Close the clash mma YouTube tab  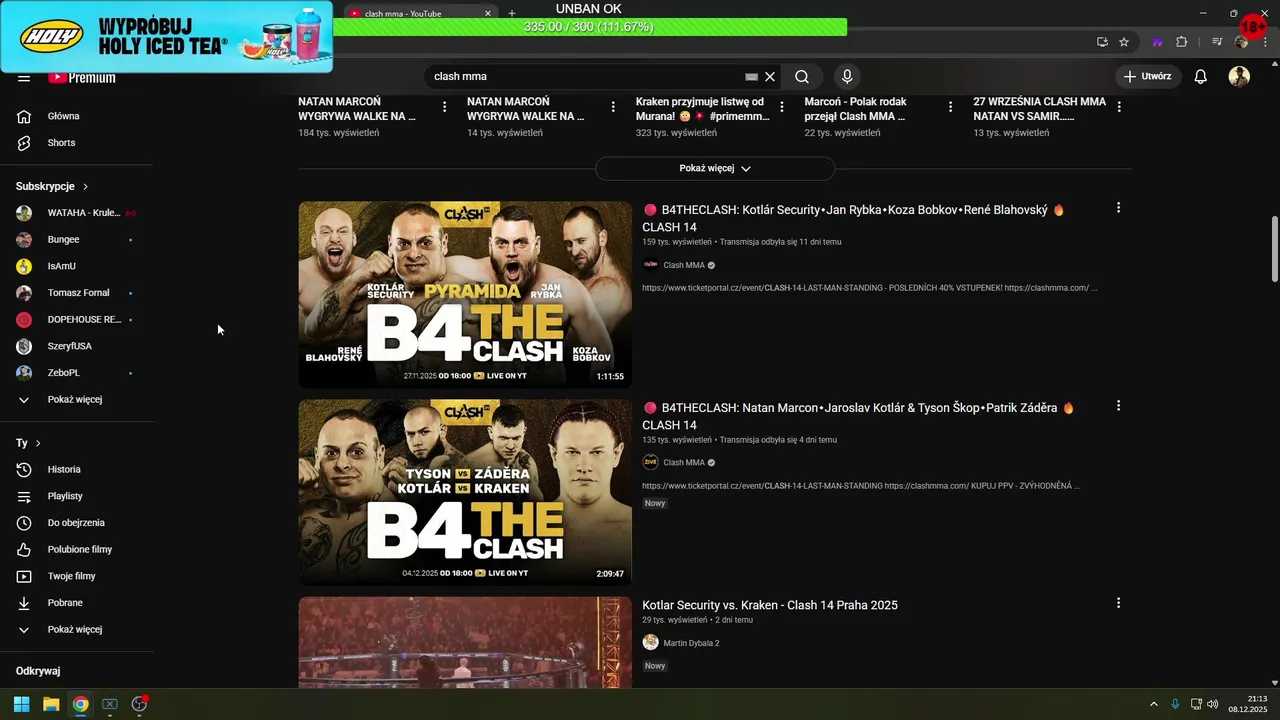(x=488, y=14)
